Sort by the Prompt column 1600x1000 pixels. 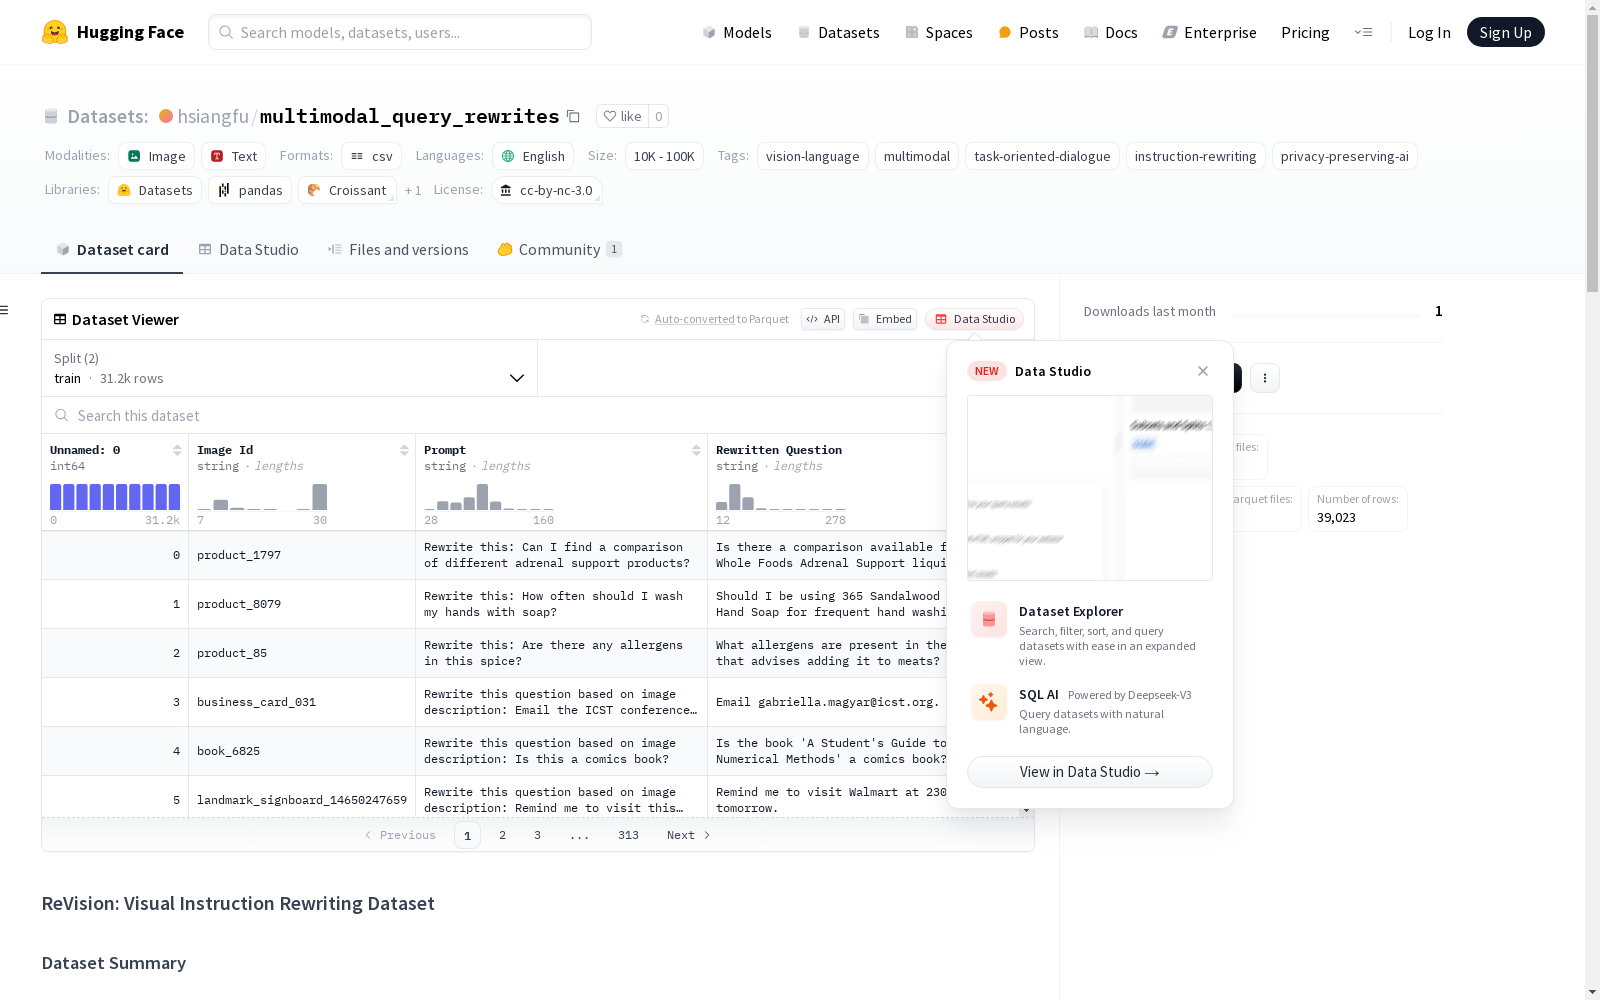pyautogui.click(x=696, y=450)
